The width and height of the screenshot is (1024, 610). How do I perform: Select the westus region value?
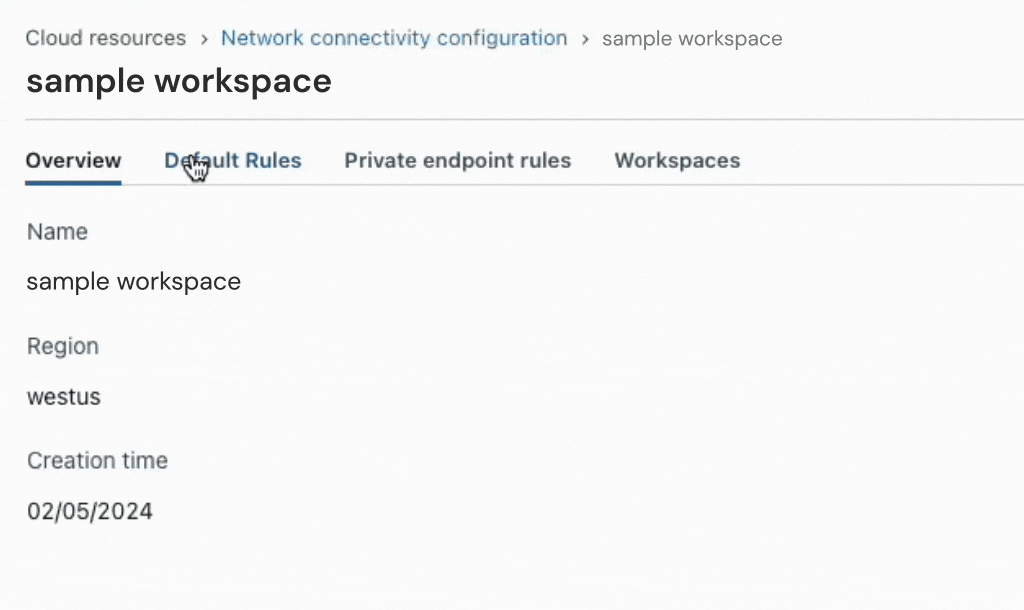(x=64, y=397)
